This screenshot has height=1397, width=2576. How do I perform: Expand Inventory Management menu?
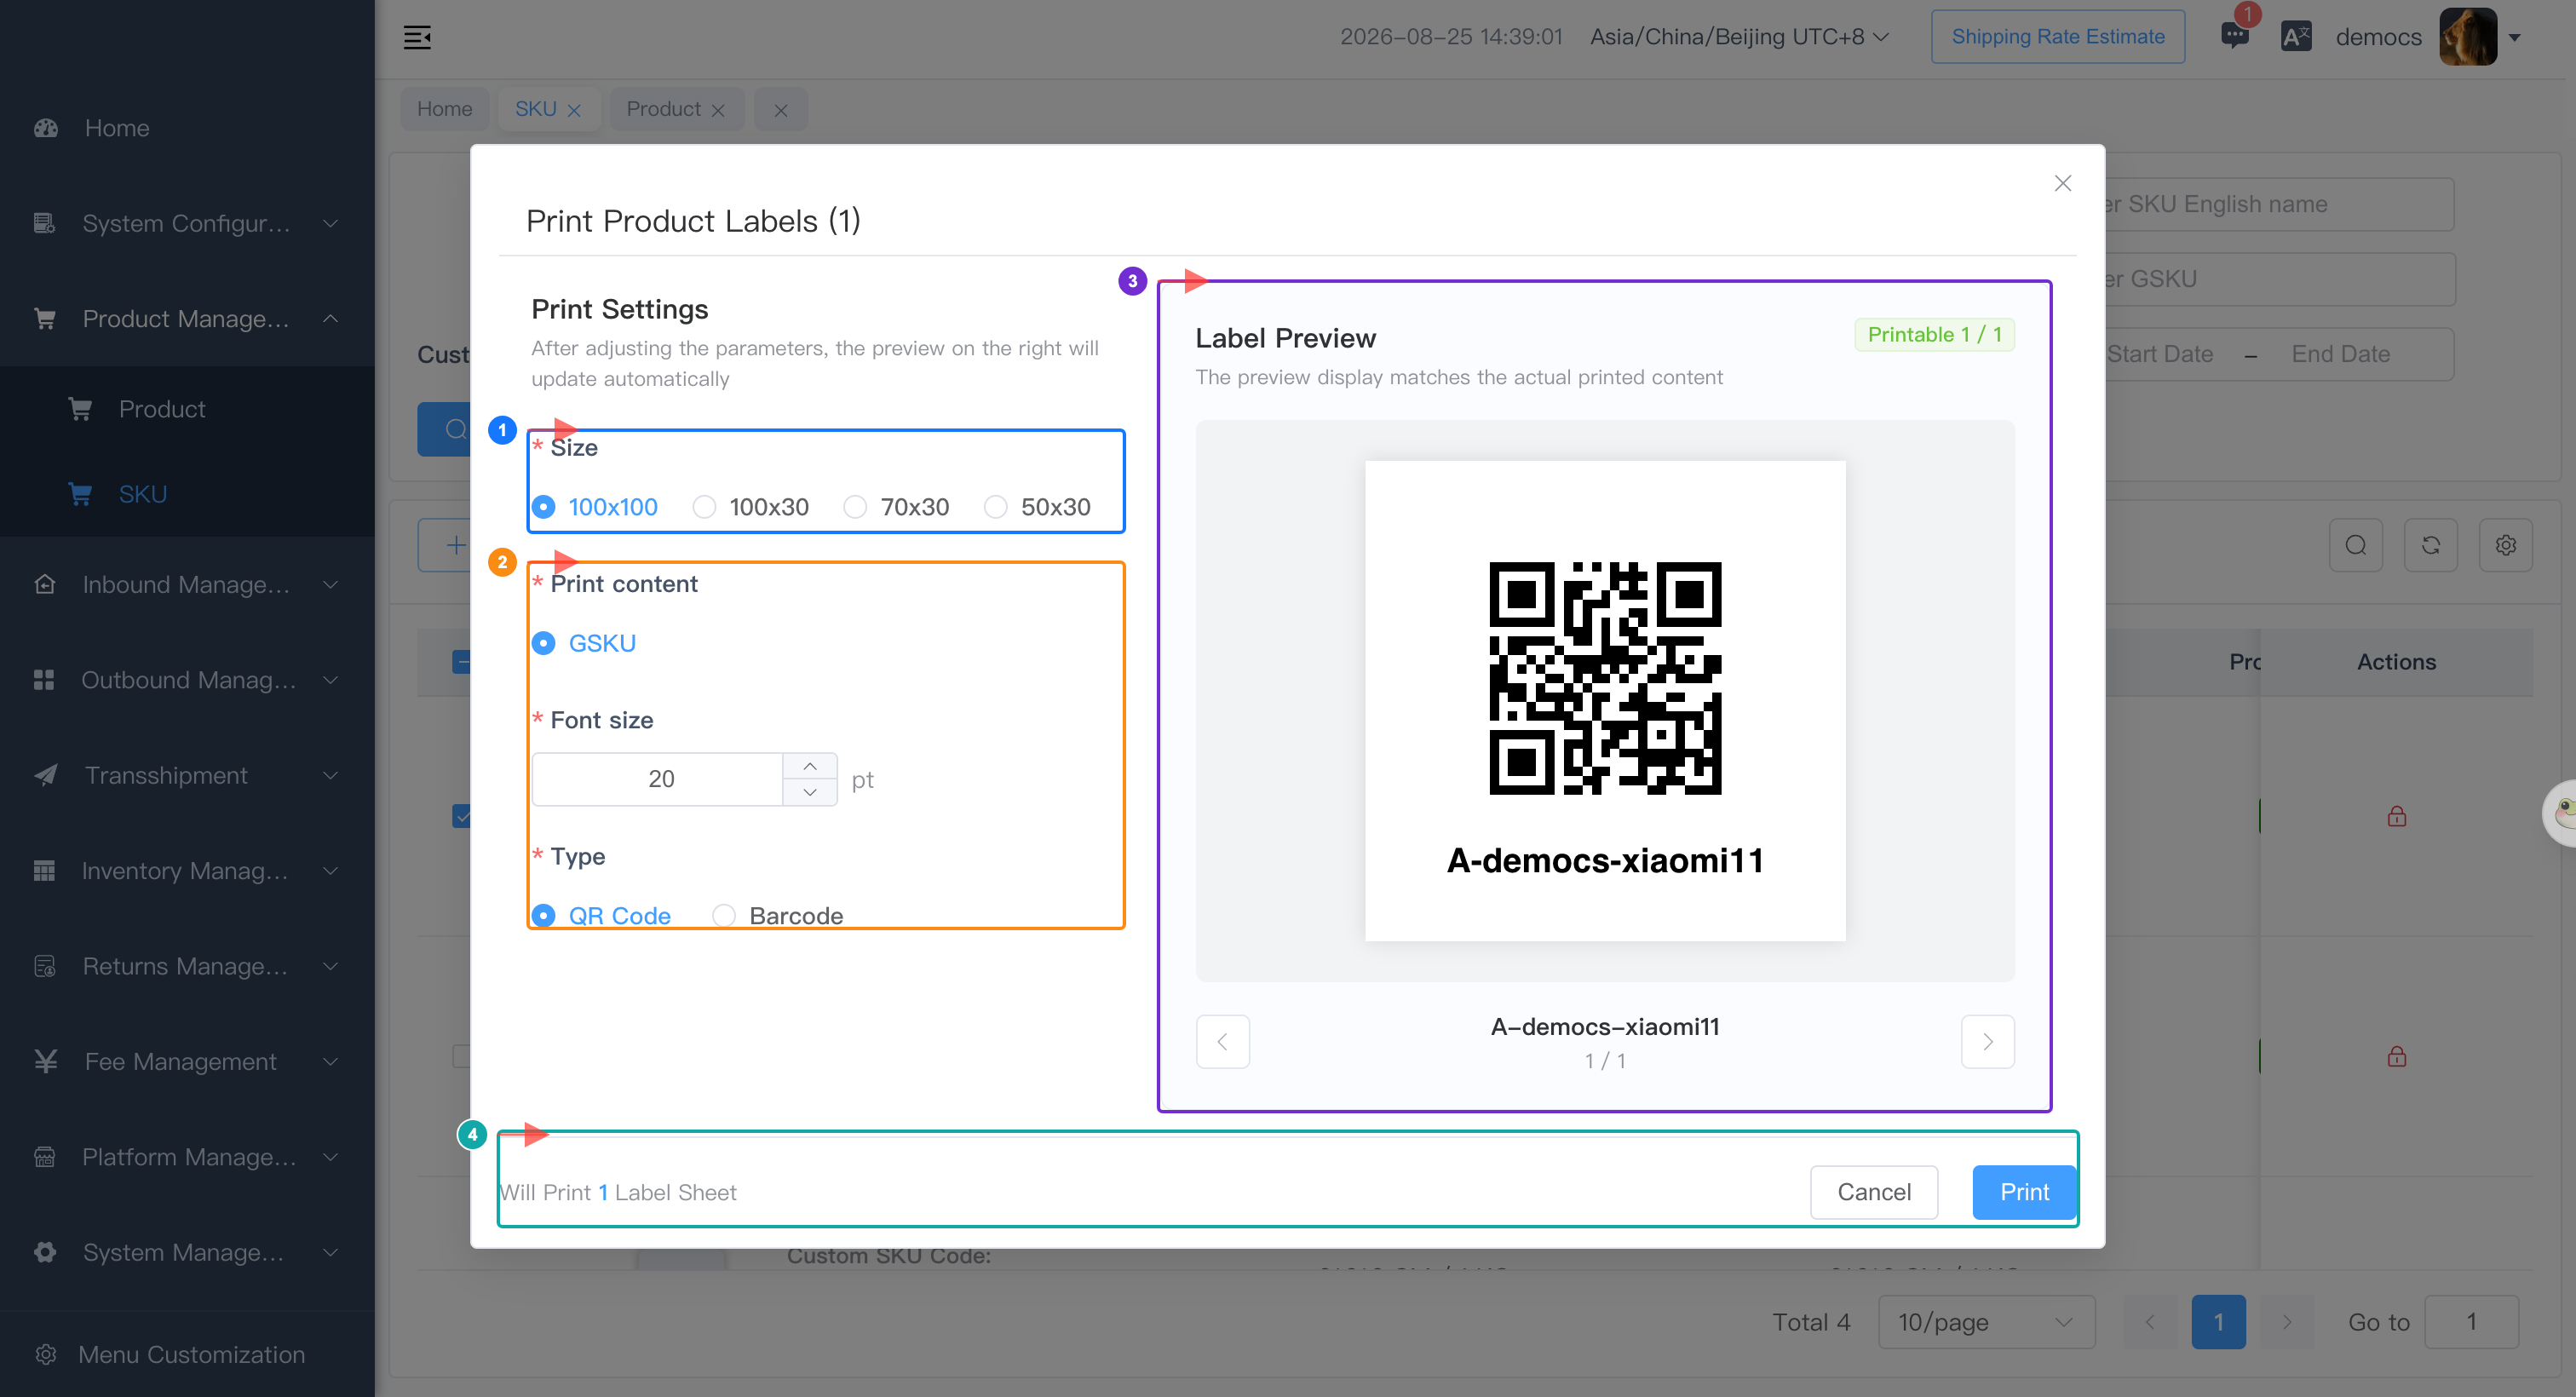click(x=331, y=871)
